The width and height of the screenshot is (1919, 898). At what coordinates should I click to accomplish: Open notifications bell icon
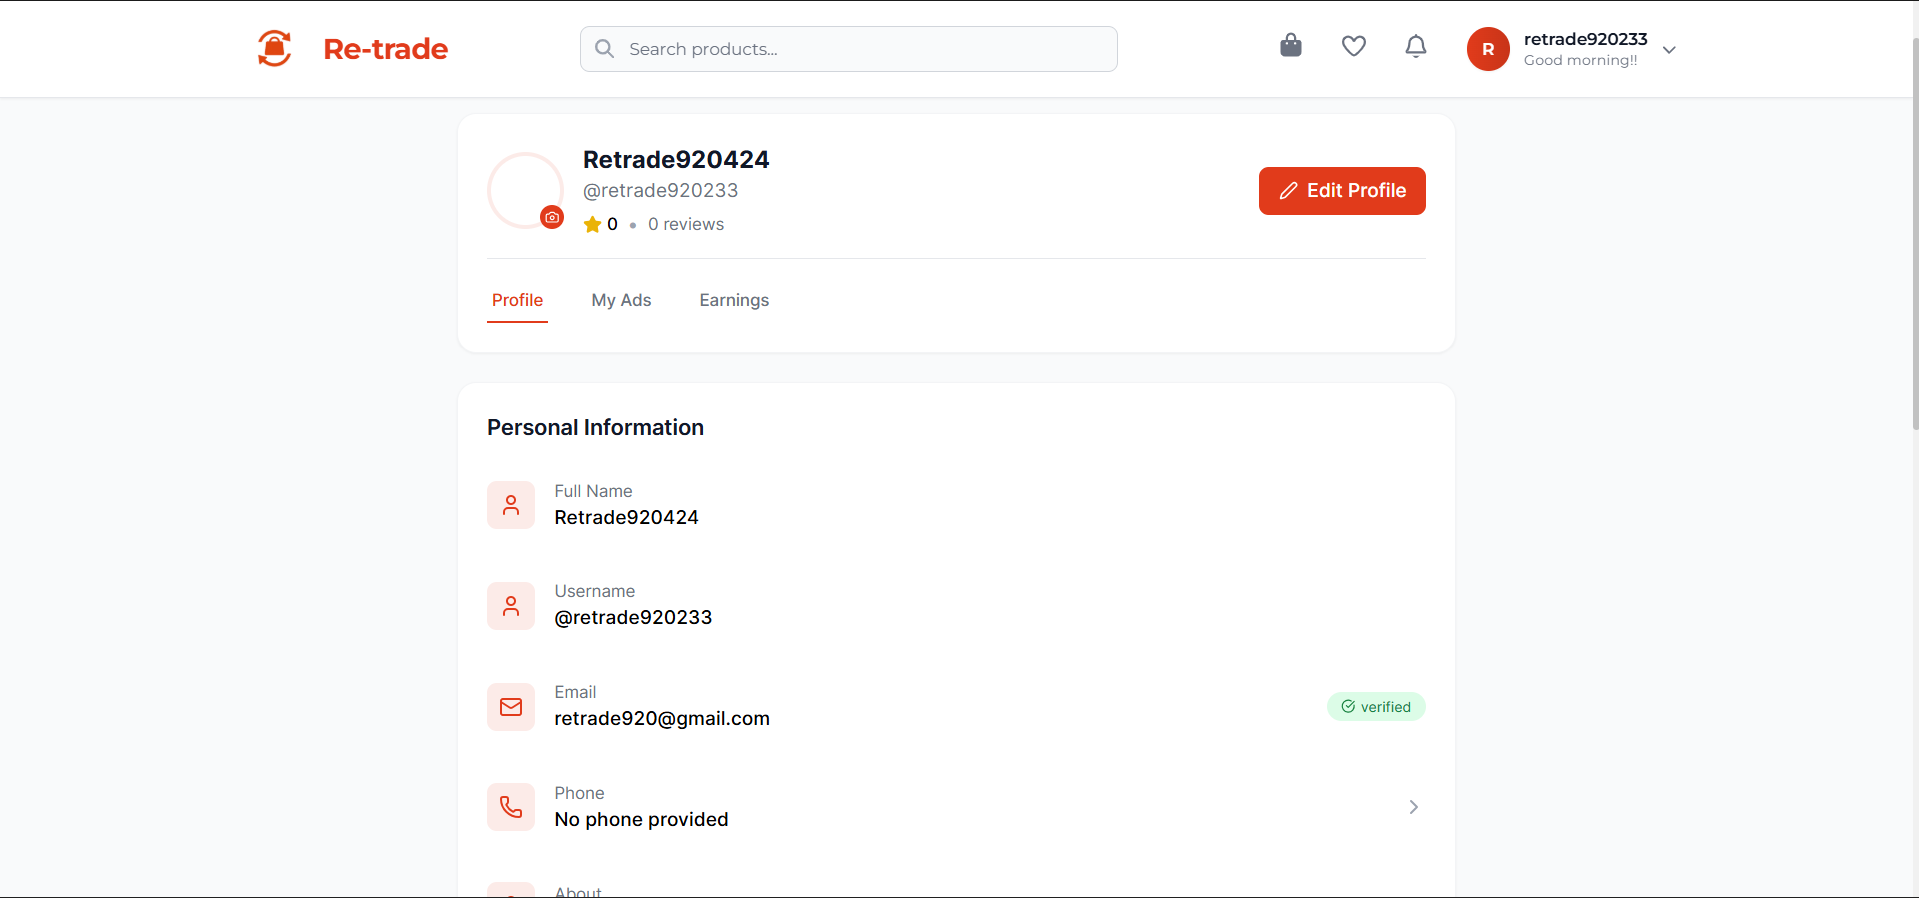(1416, 46)
